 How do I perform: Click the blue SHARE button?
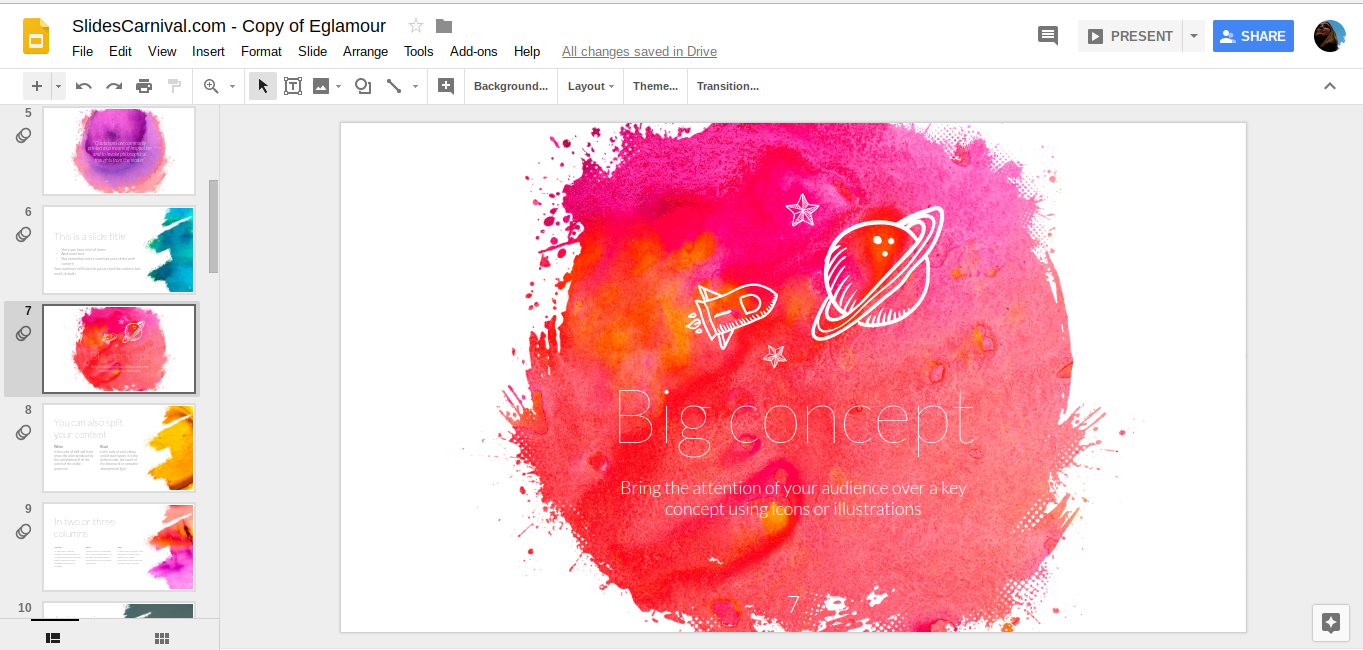(x=1253, y=36)
